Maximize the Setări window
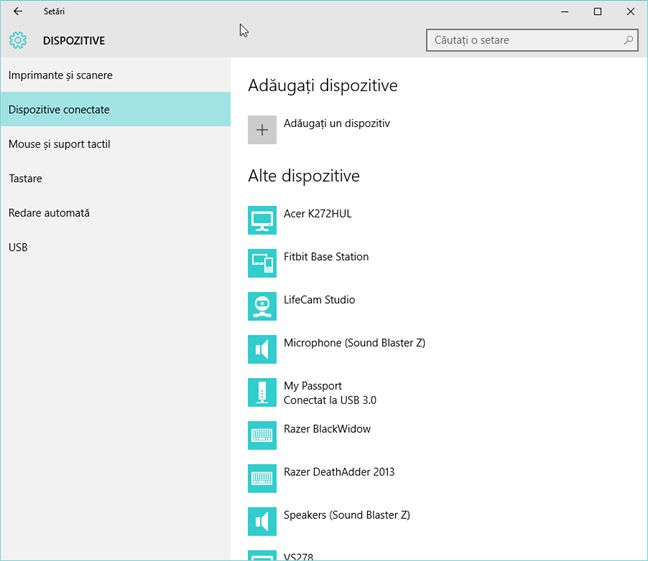The height and width of the screenshot is (561, 648). tap(598, 12)
